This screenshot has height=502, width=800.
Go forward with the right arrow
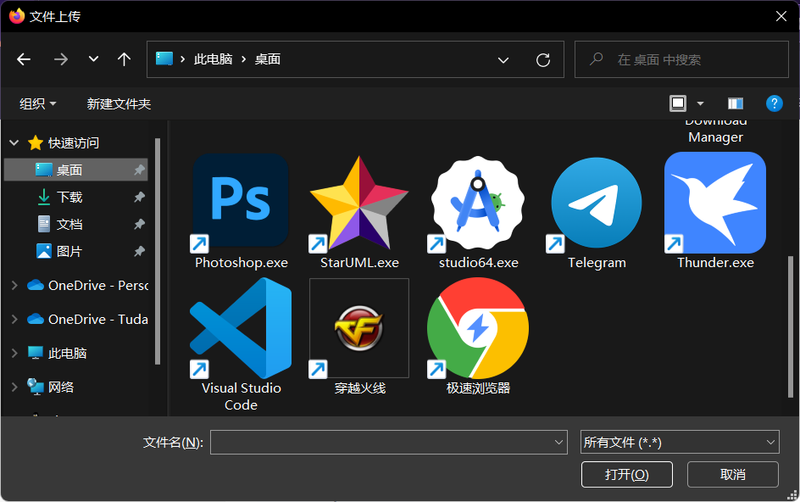point(61,60)
